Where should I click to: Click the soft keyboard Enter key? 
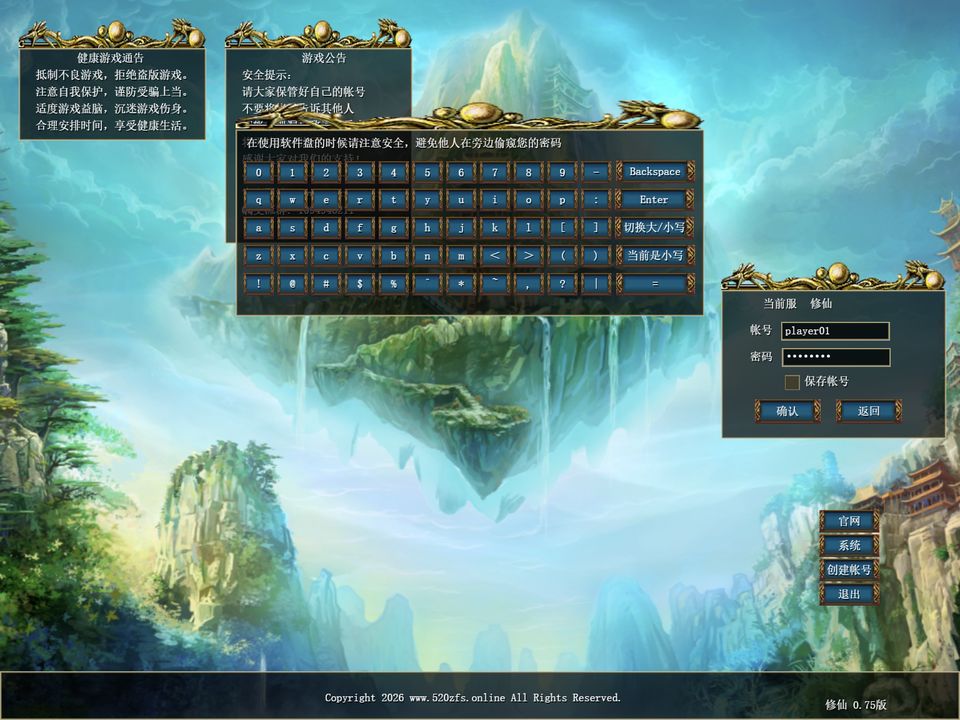(655, 200)
